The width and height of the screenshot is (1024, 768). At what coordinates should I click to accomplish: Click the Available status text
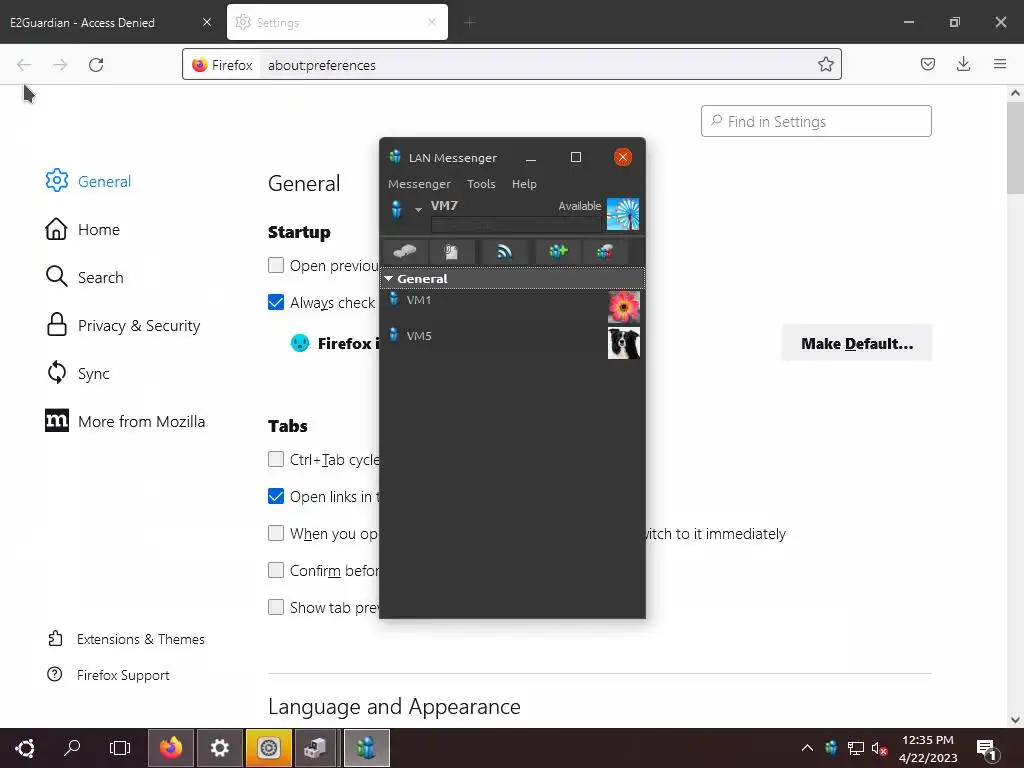(579, 206)
